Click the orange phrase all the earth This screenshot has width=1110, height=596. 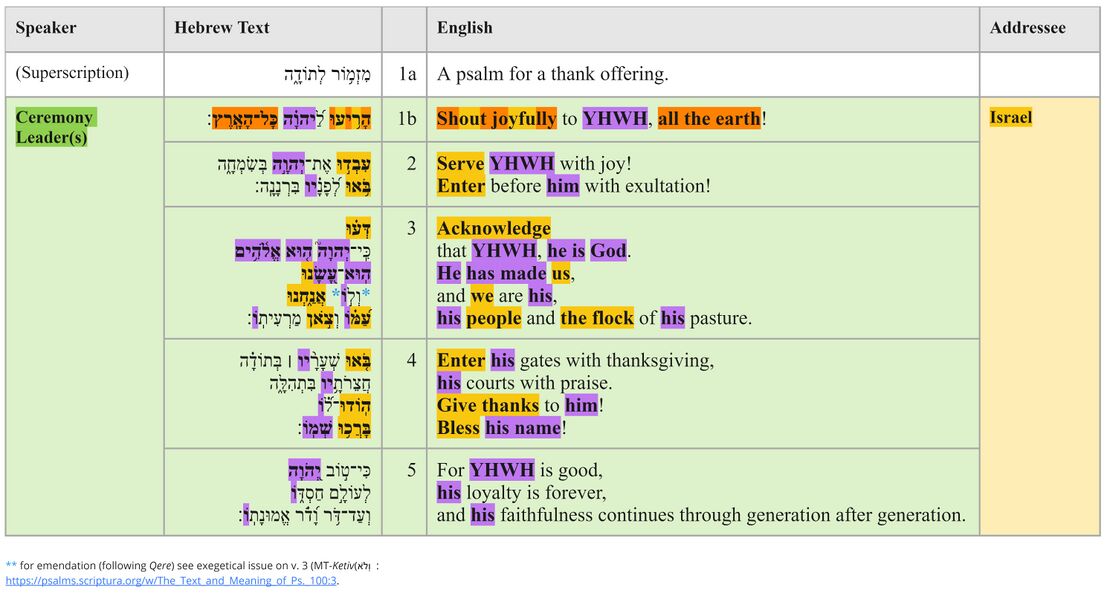coord(709,119)
